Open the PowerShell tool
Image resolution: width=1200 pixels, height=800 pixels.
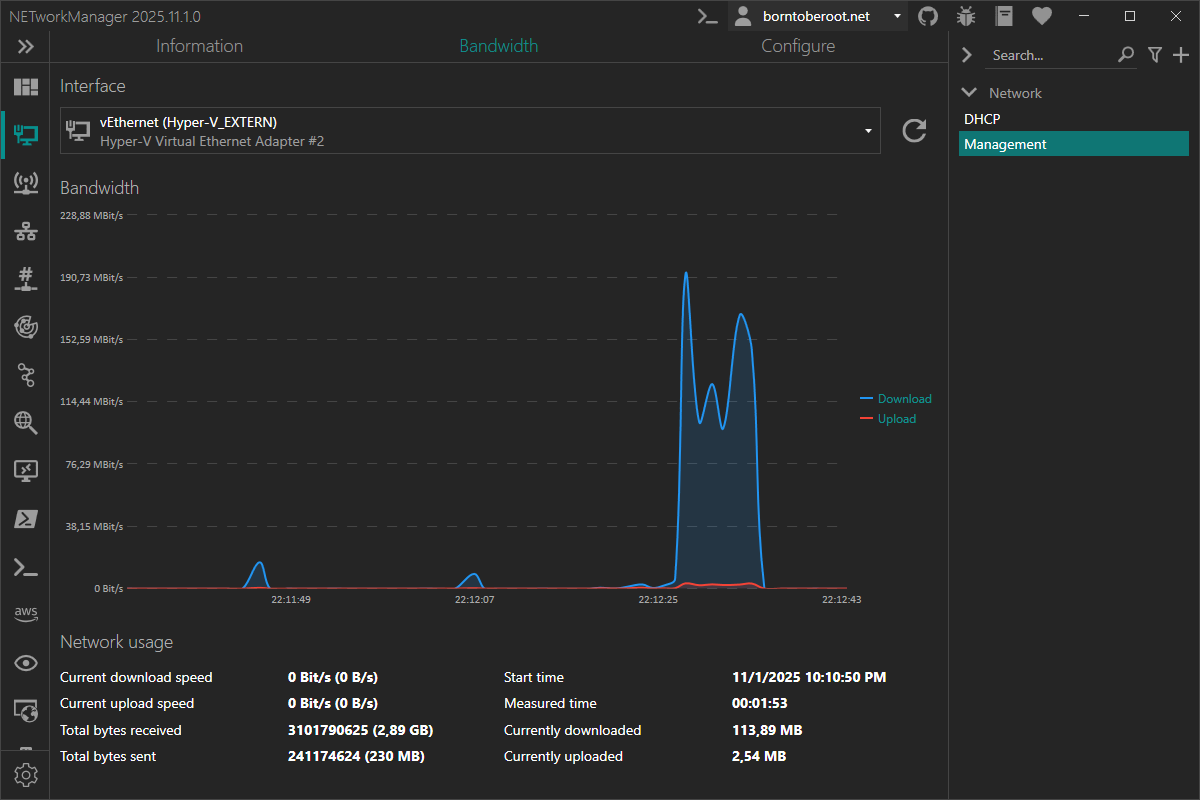[x=25, y=519]
